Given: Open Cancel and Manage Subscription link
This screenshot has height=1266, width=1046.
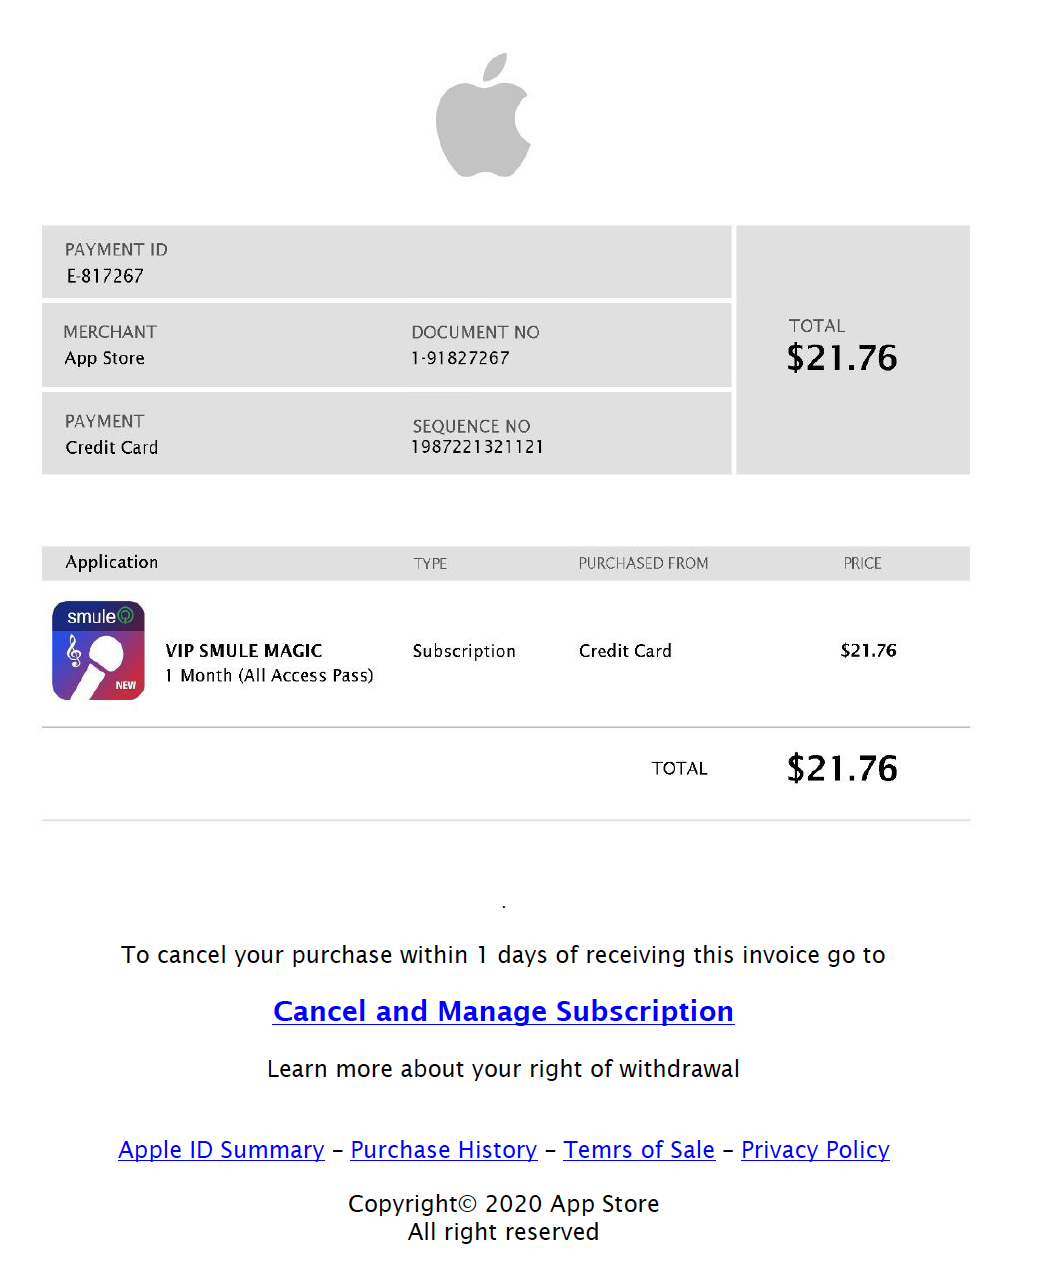Looking at the screenshot, I should click(503, 1011).
